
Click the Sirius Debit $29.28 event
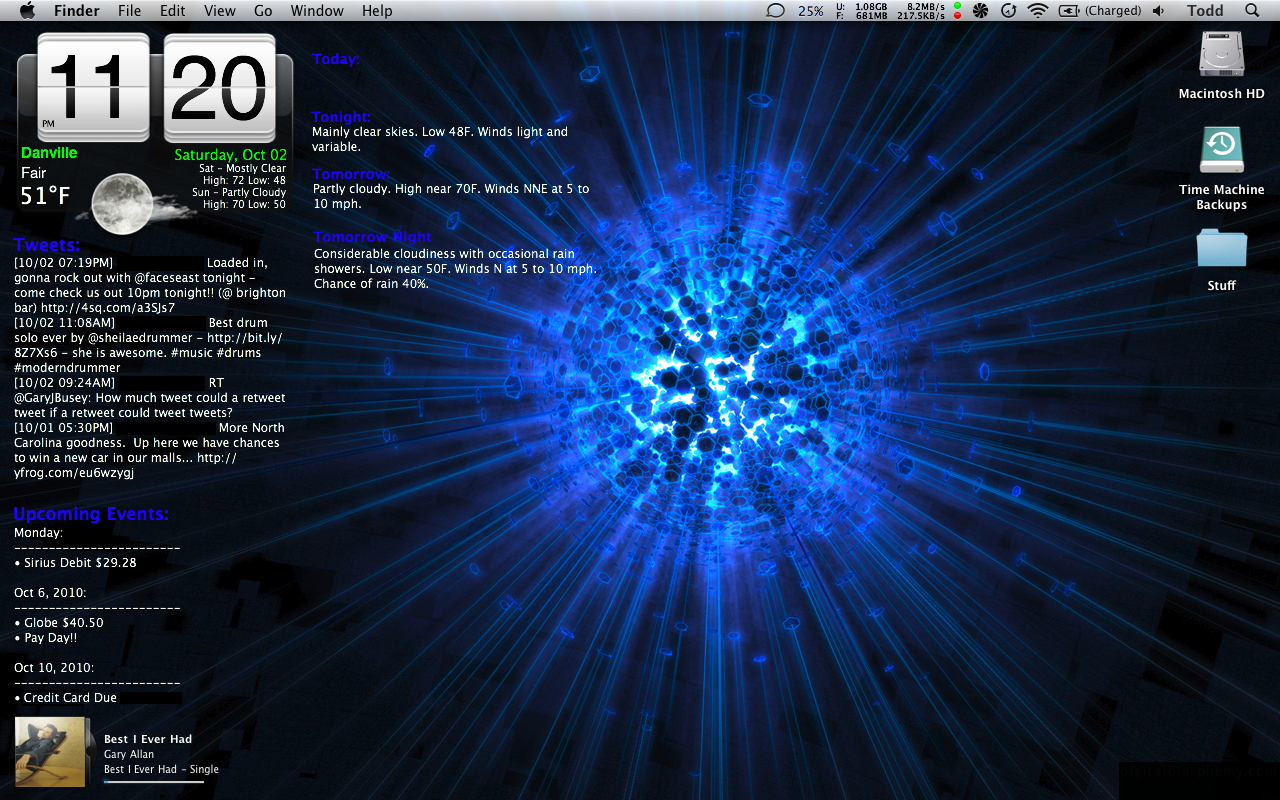[75, 563]
